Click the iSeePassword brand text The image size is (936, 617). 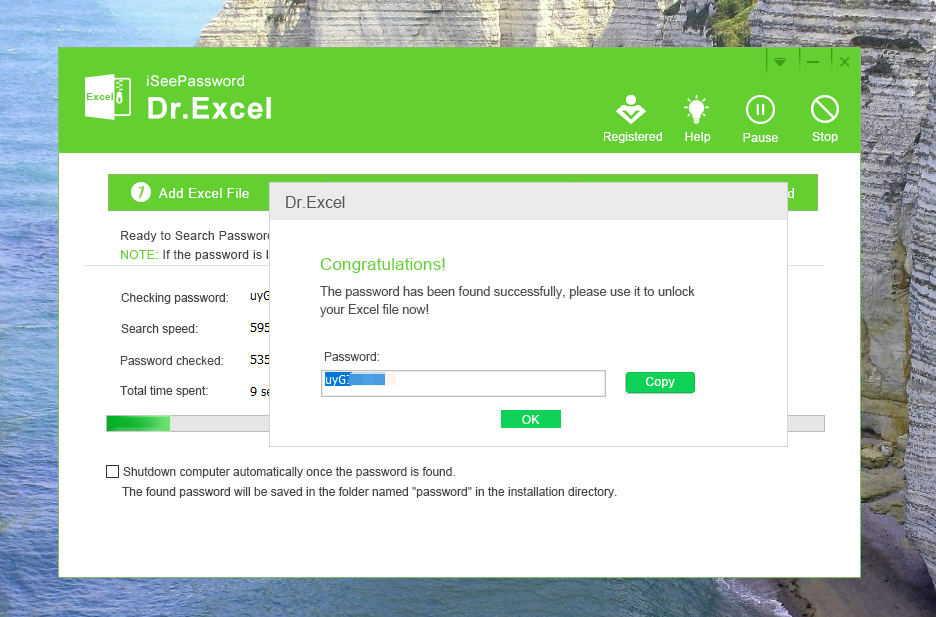tap(195, 81)
